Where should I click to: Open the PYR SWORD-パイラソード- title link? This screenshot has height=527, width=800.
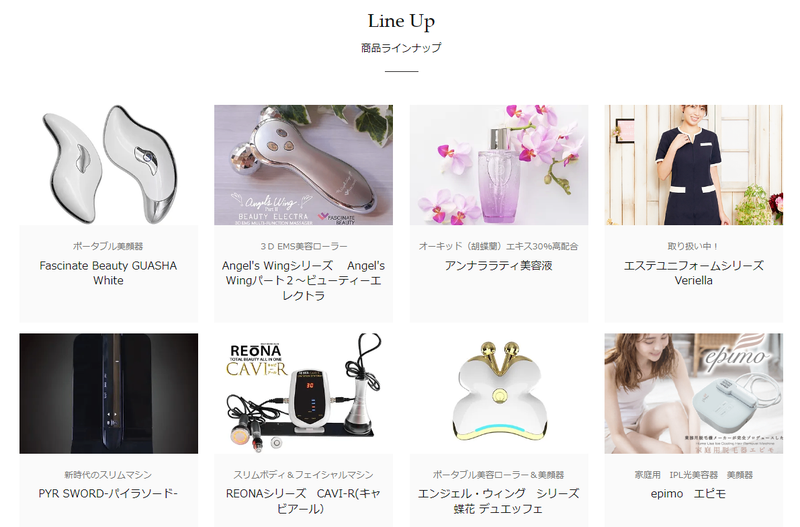108,494
